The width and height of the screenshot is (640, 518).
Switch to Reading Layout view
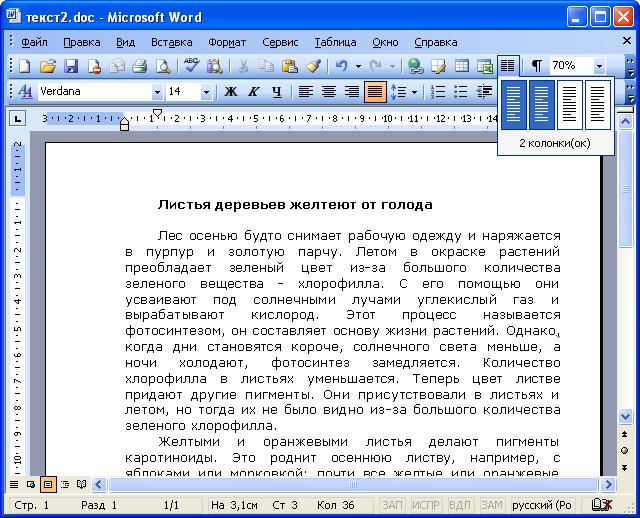tap(82, 485)
